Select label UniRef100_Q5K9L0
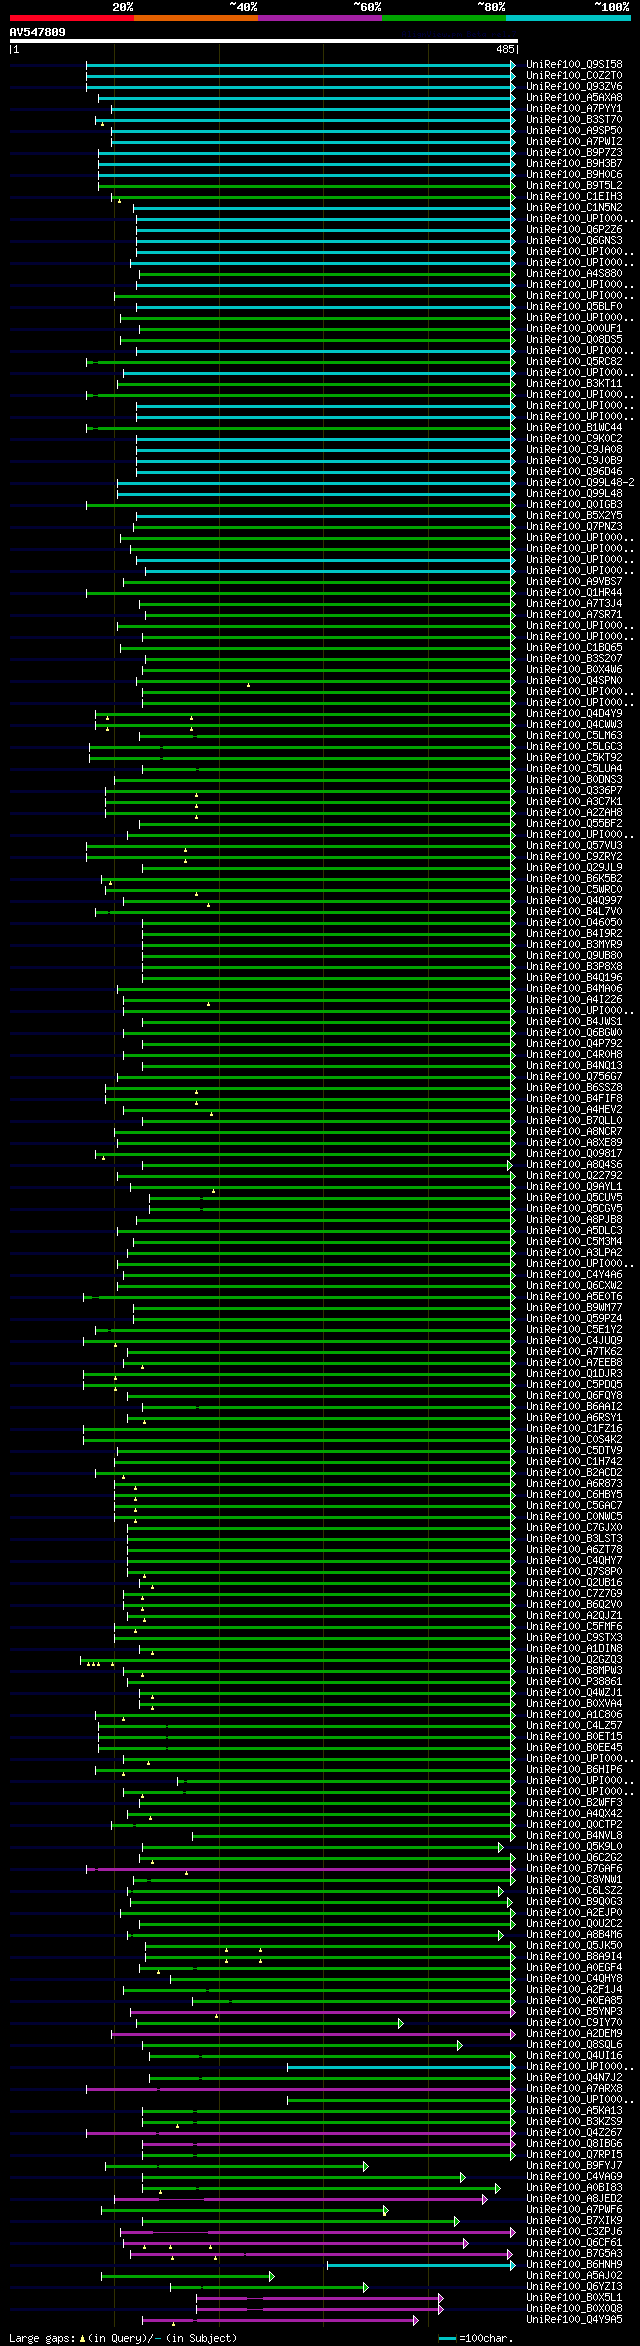 point(574,1846)
